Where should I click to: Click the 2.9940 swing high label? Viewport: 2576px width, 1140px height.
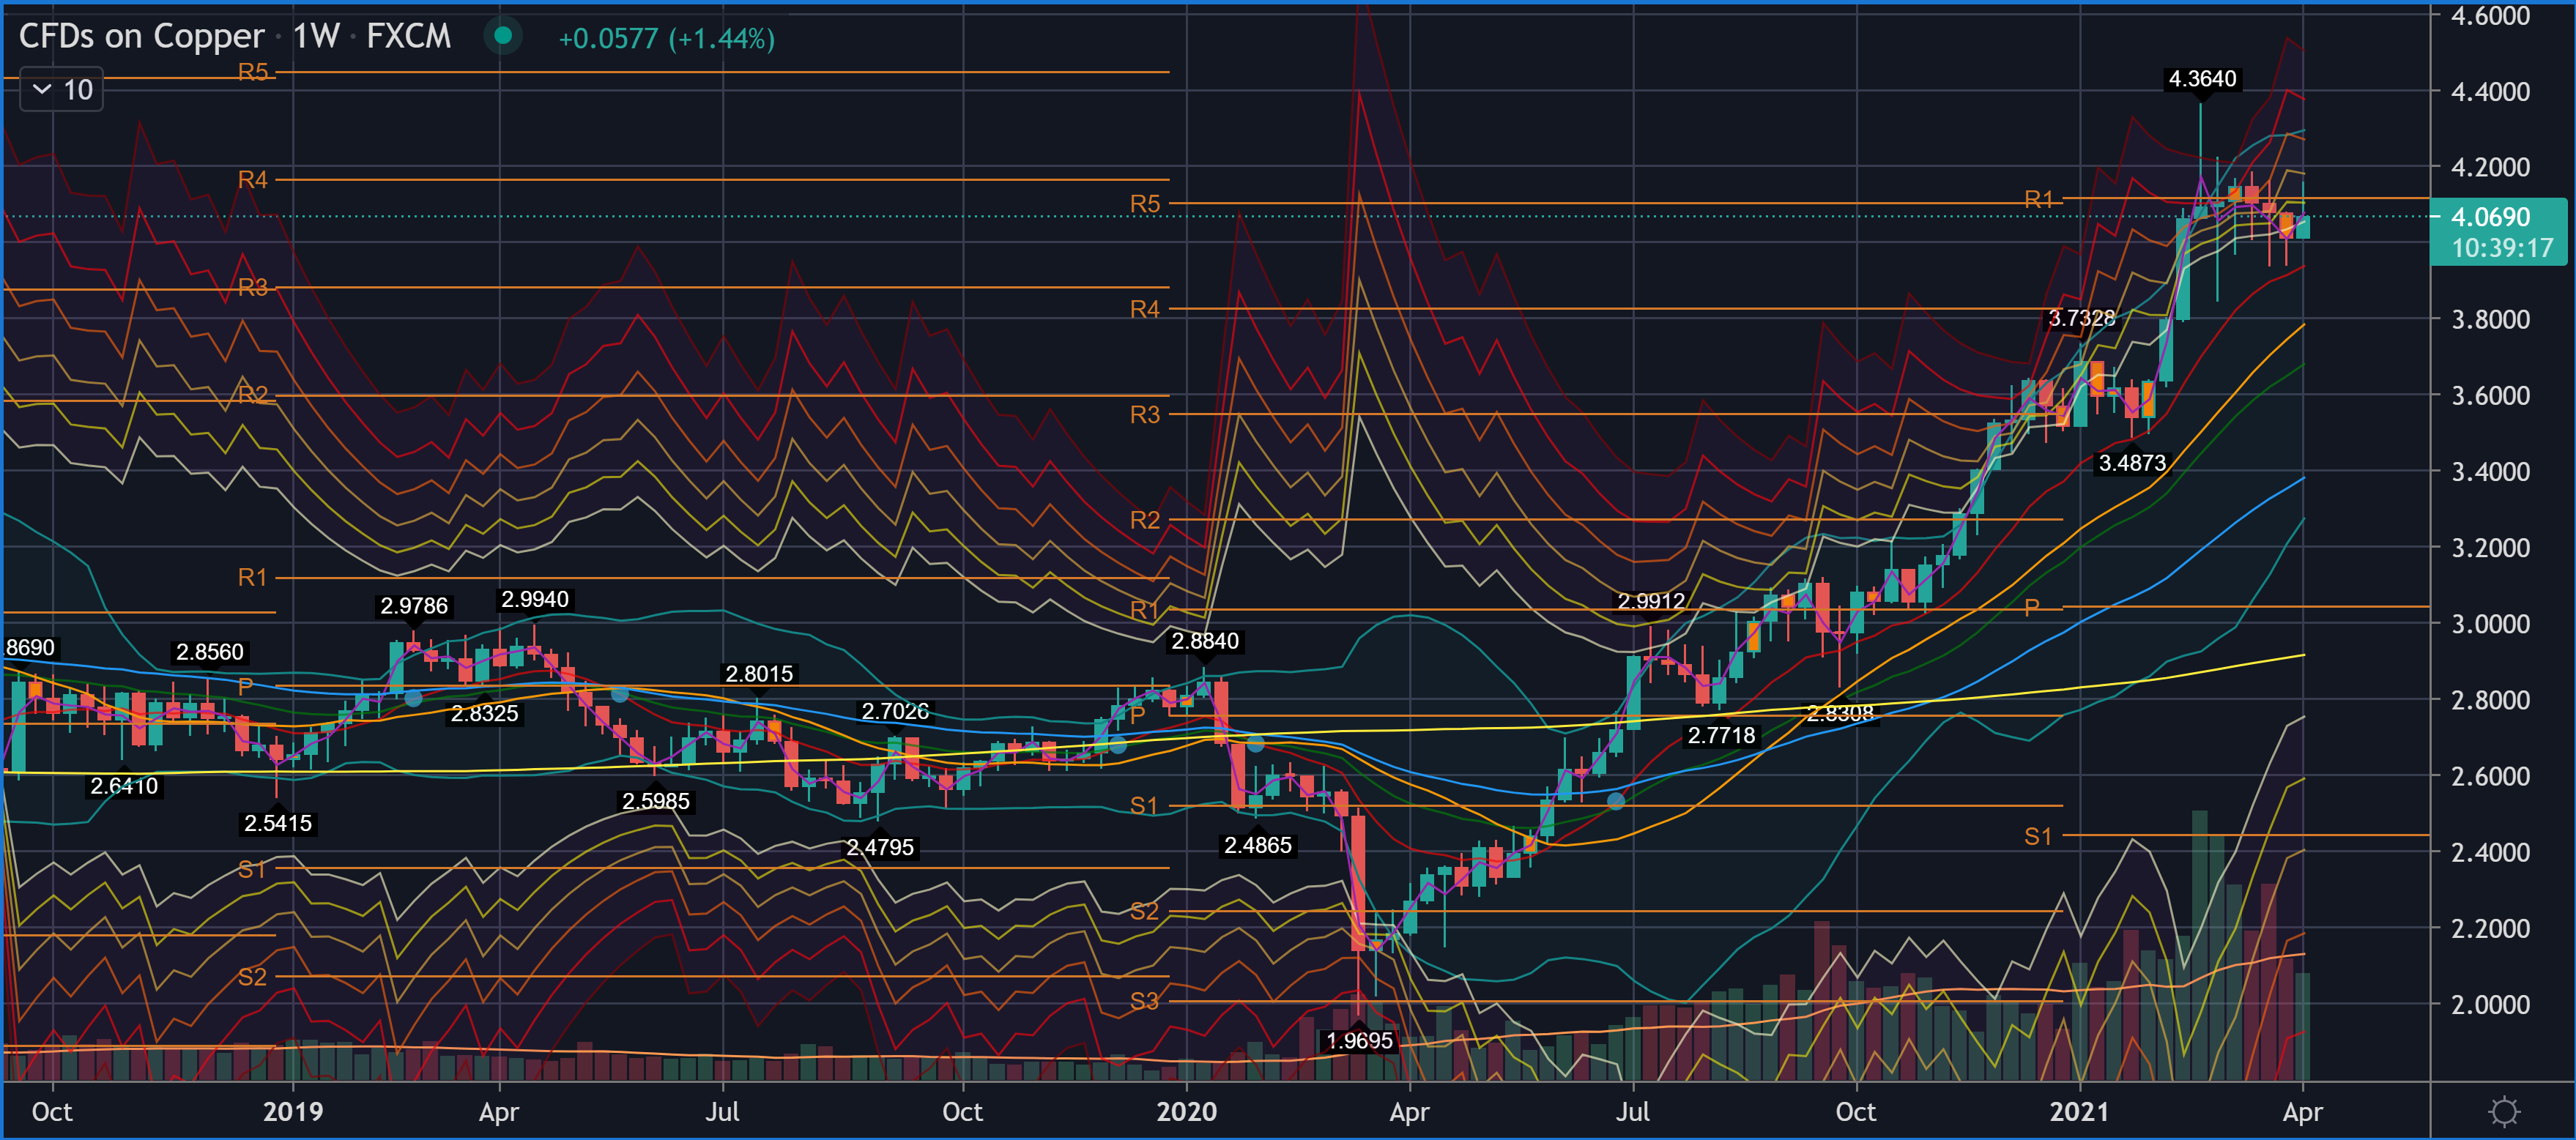pos(535,599)
